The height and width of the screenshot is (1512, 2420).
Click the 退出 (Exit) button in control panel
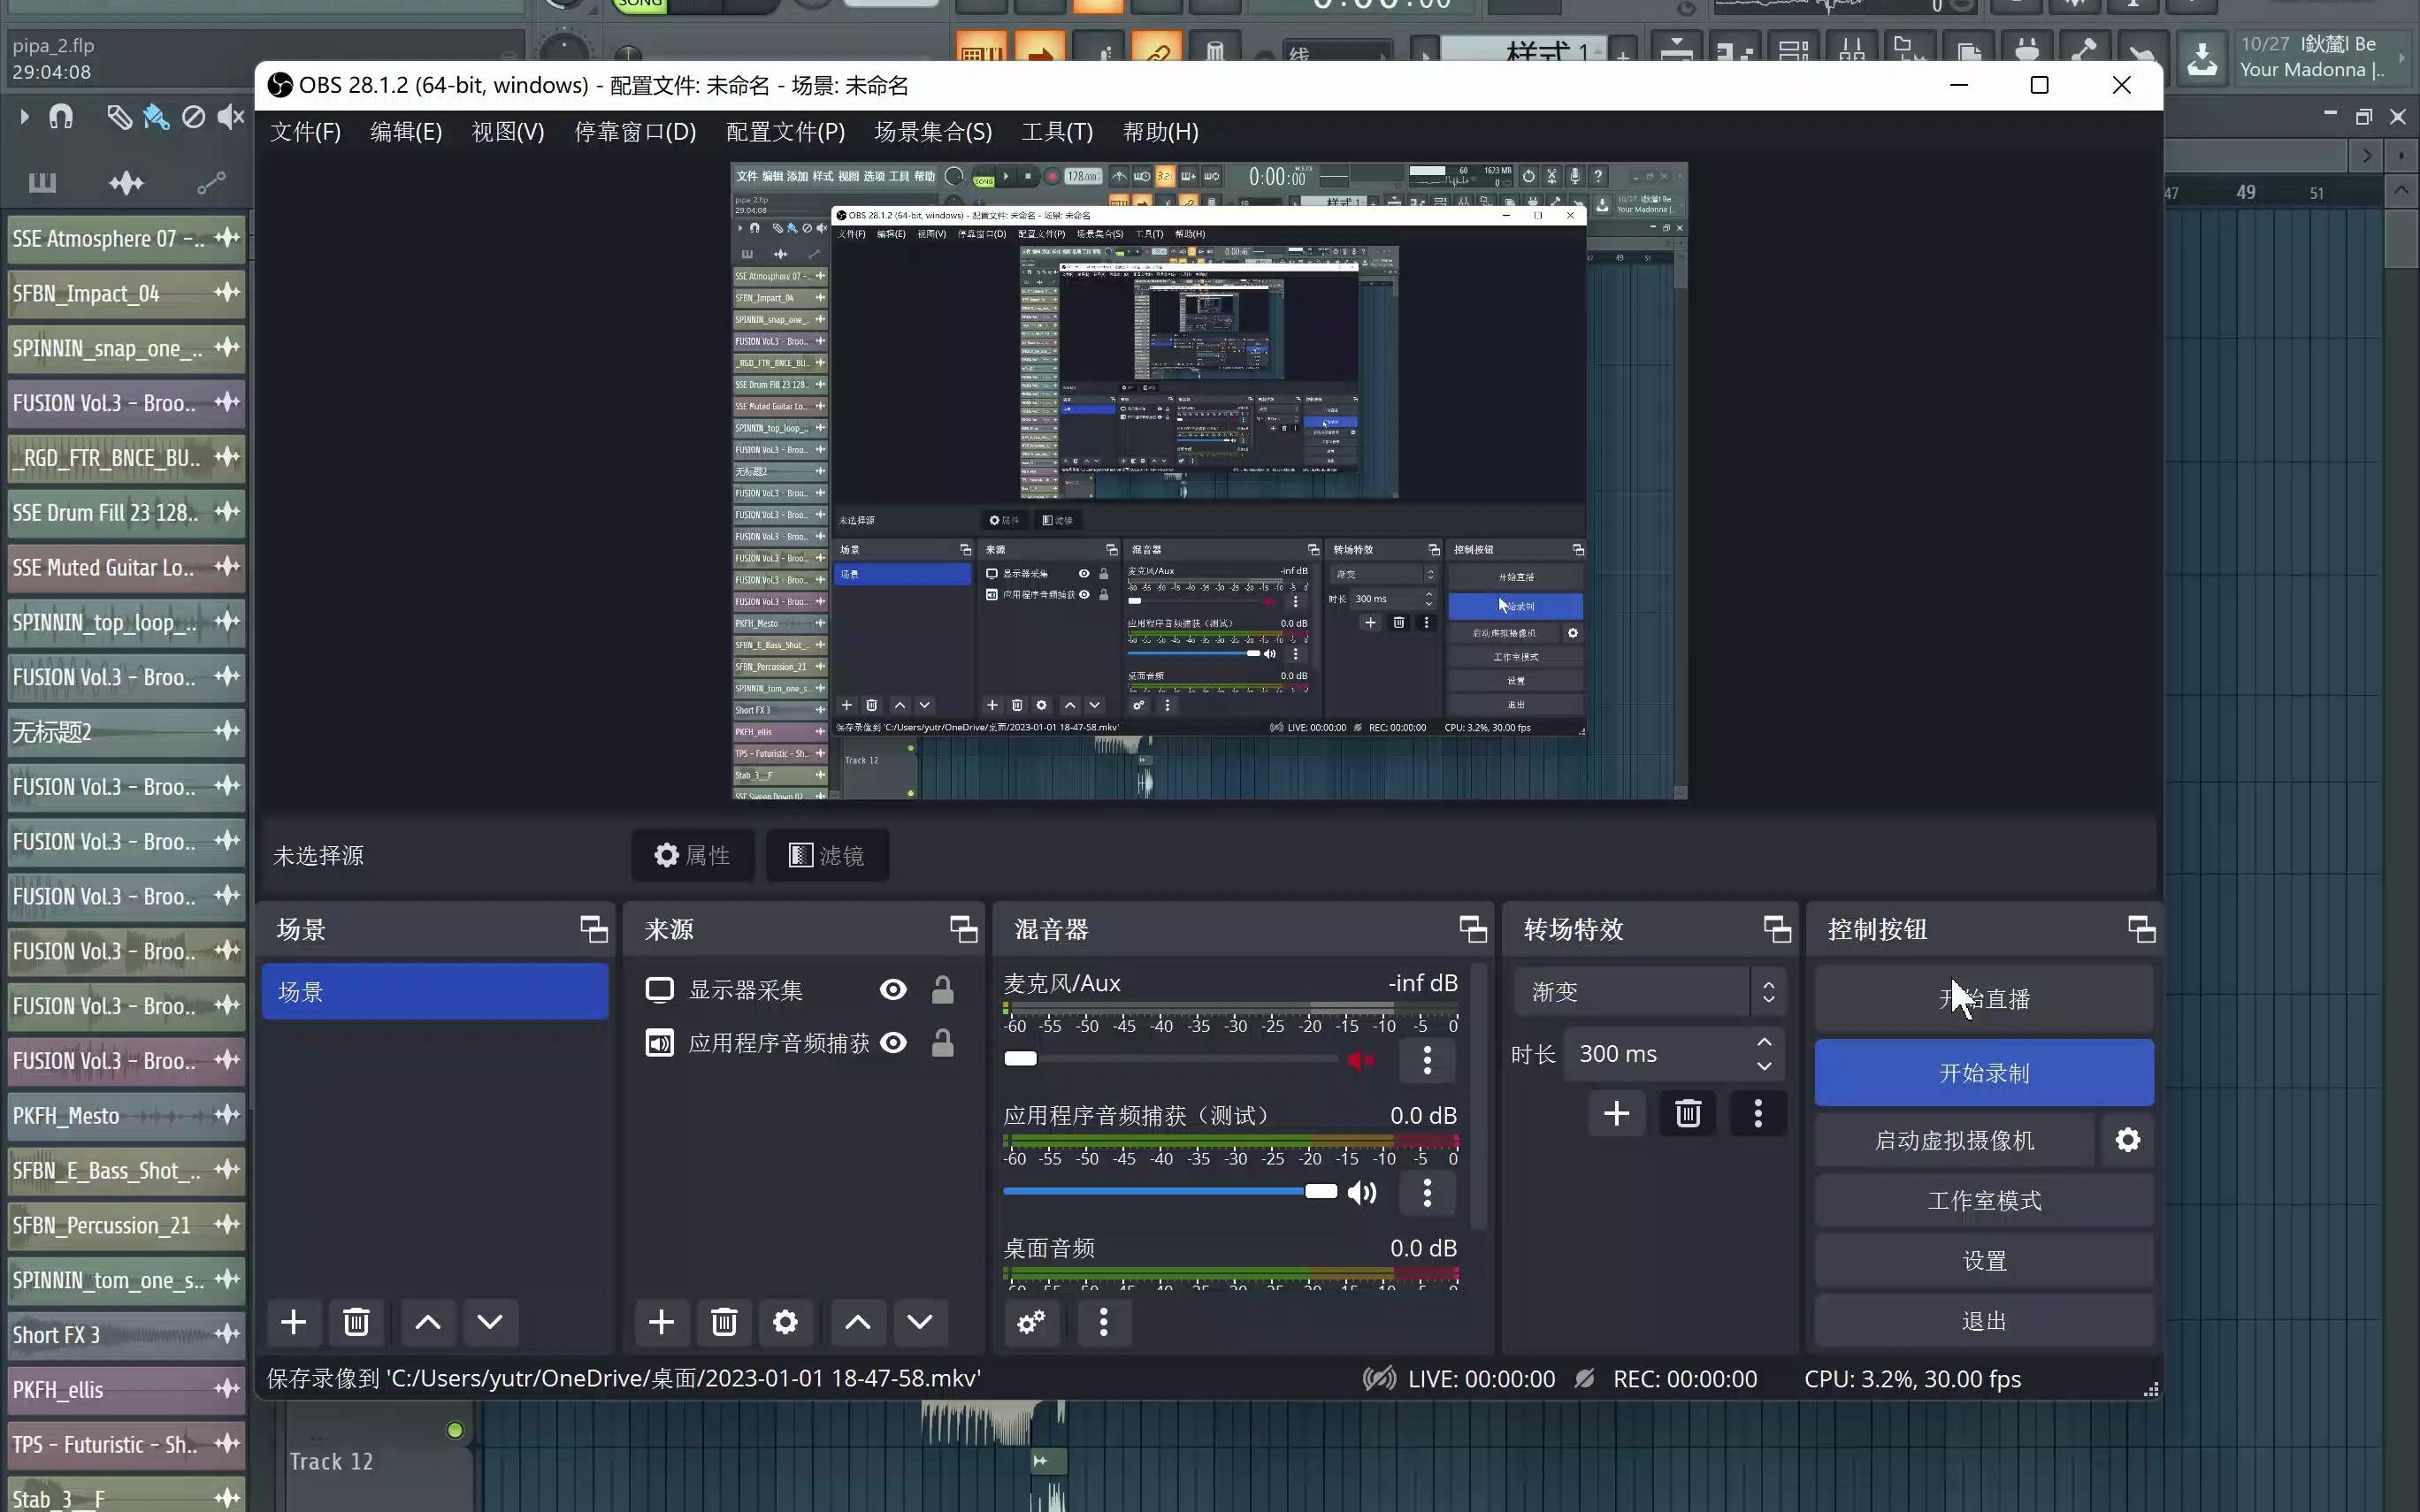pyautogui.click(x=1985, y=1320)
